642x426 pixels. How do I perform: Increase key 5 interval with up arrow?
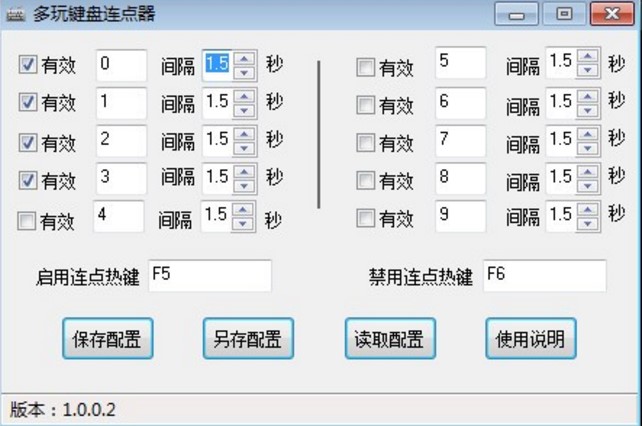pyautogui.click(x=588, y=56)
